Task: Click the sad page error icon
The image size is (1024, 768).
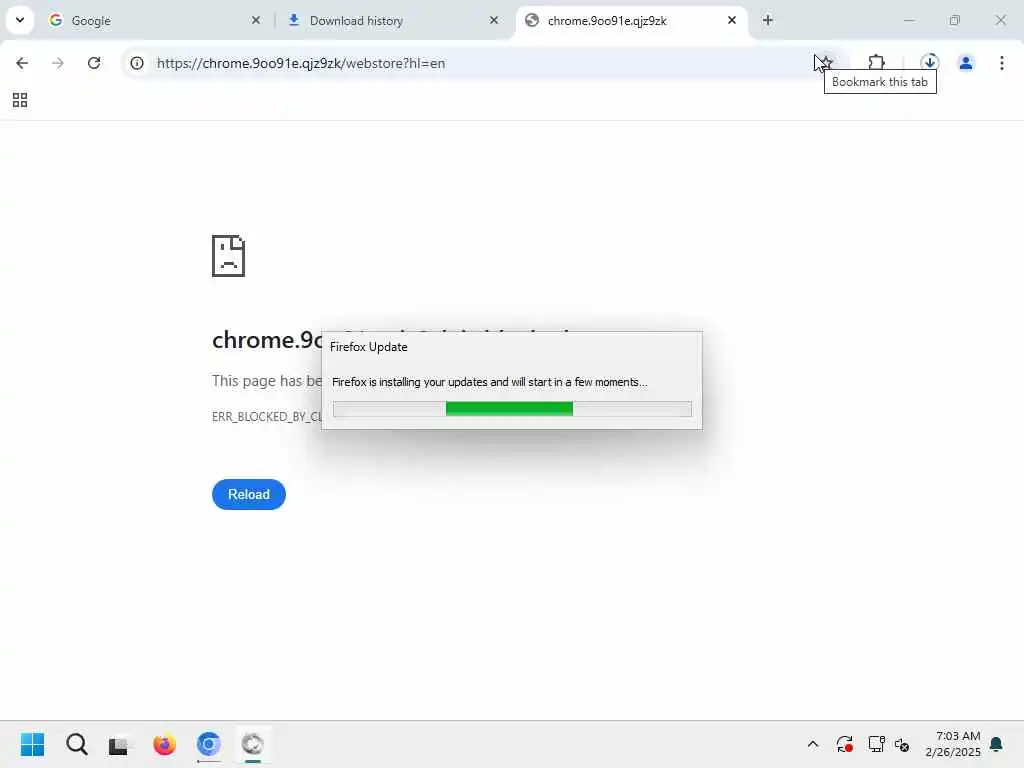Action: pyautogui.click(x=228, y=256)
